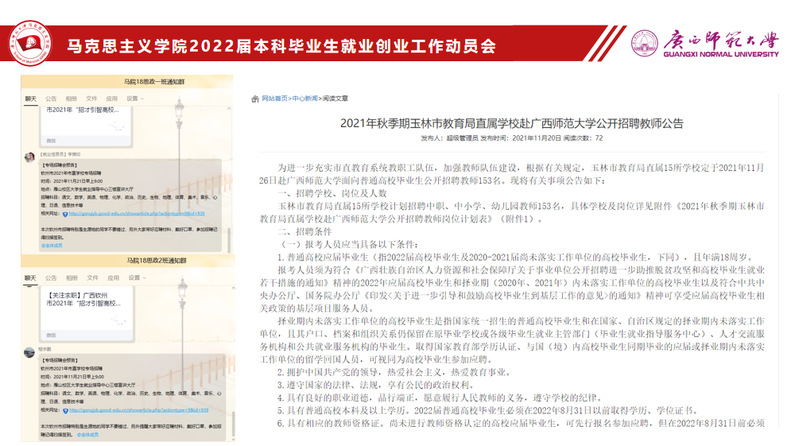Click shield icon before link in 一班 chat
Image resolution: width=798 pixels, height=446 pixels.
(x=65, y=214)
